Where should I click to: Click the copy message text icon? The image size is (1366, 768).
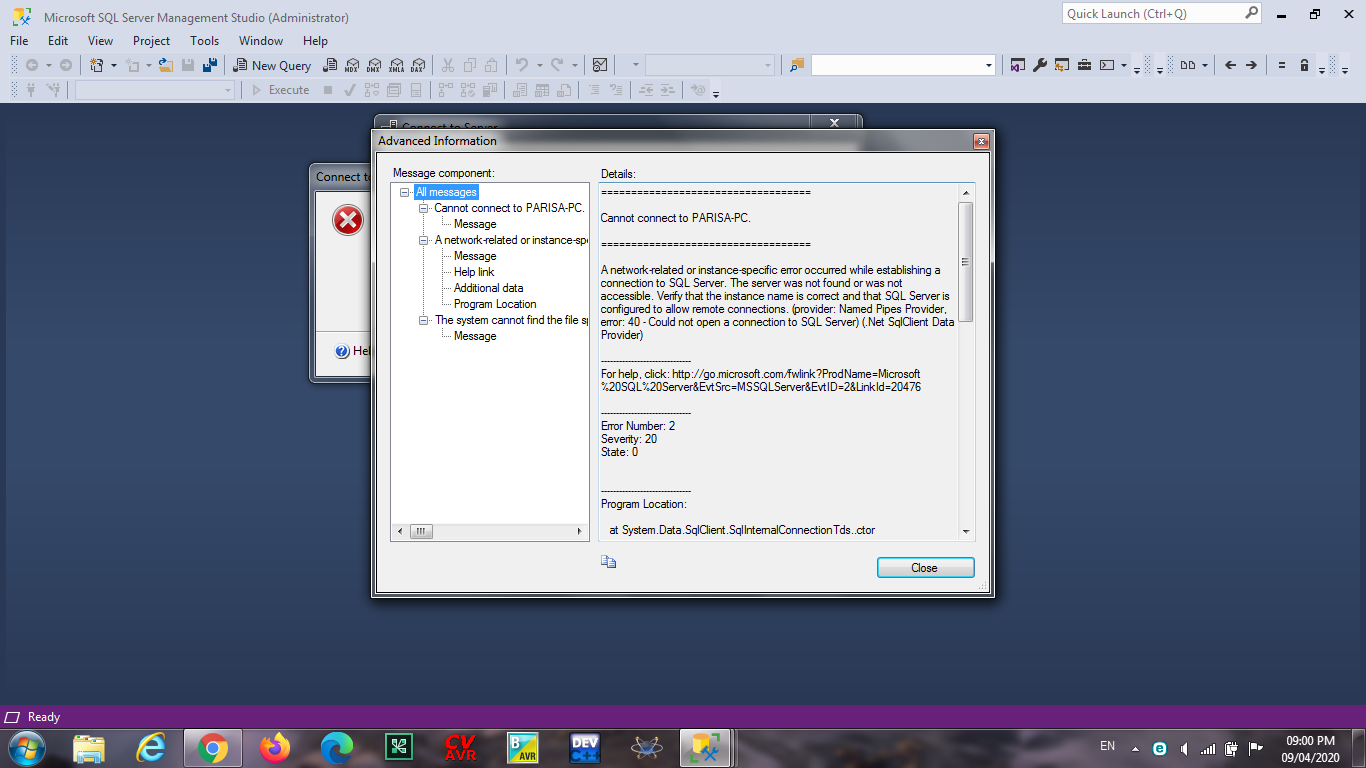608,562
